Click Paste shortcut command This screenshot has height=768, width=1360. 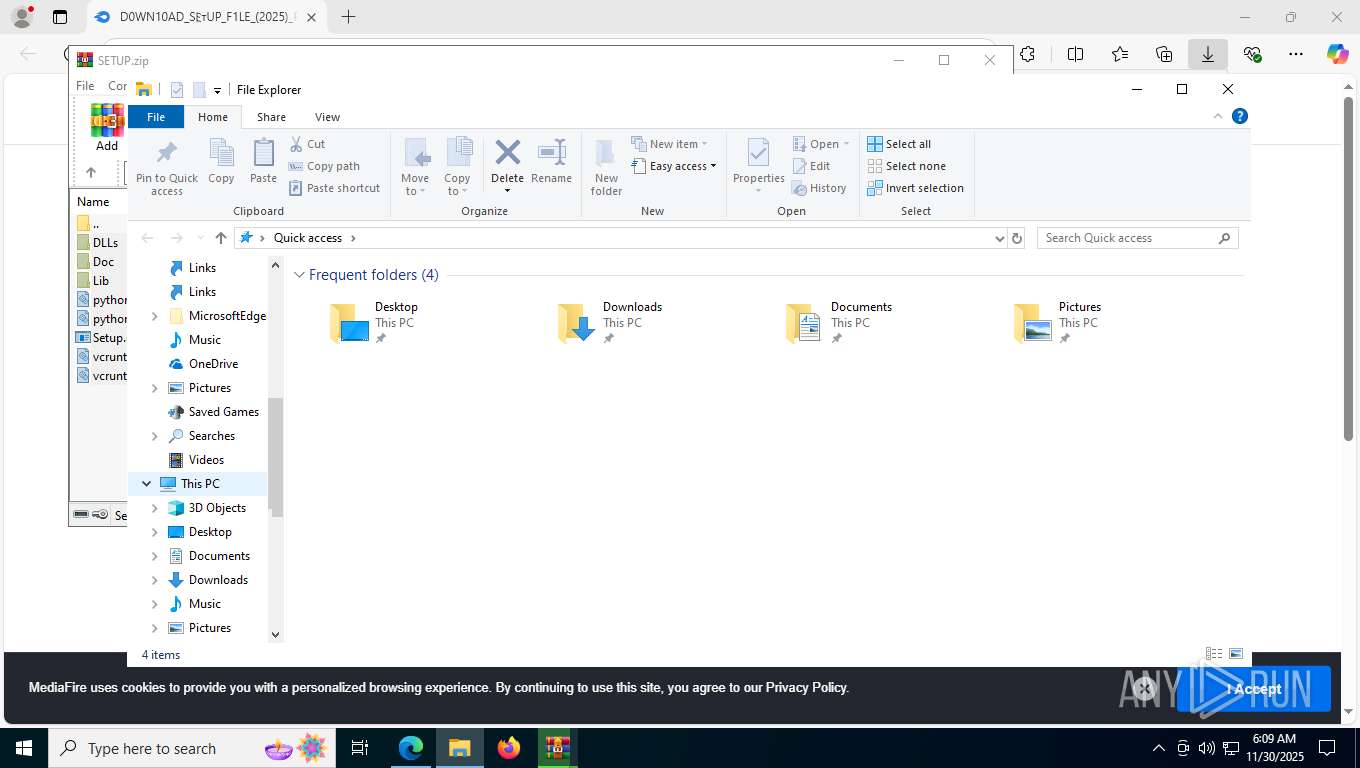coord(335,188)
